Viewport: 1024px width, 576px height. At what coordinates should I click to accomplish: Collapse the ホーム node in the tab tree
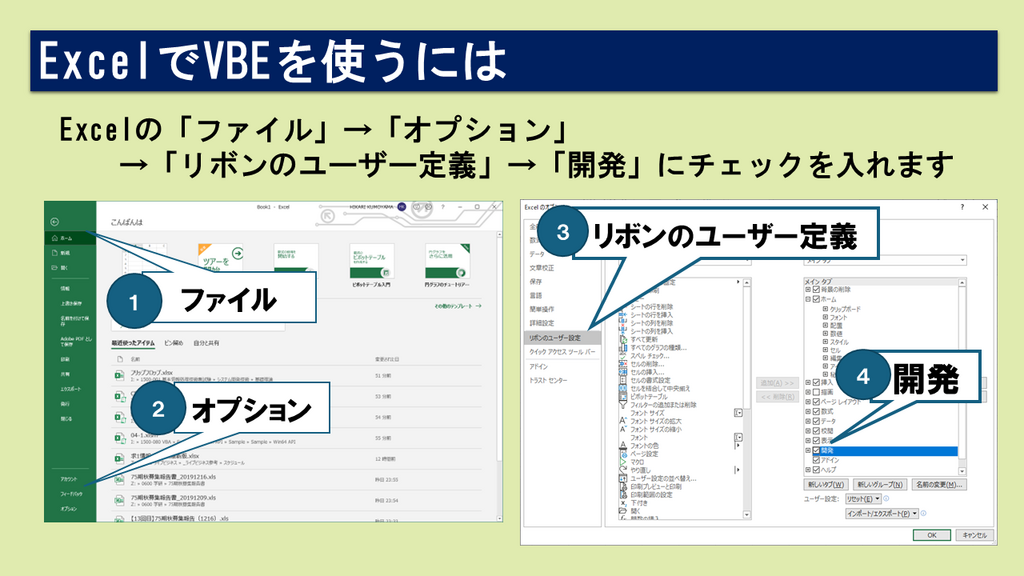808,299
